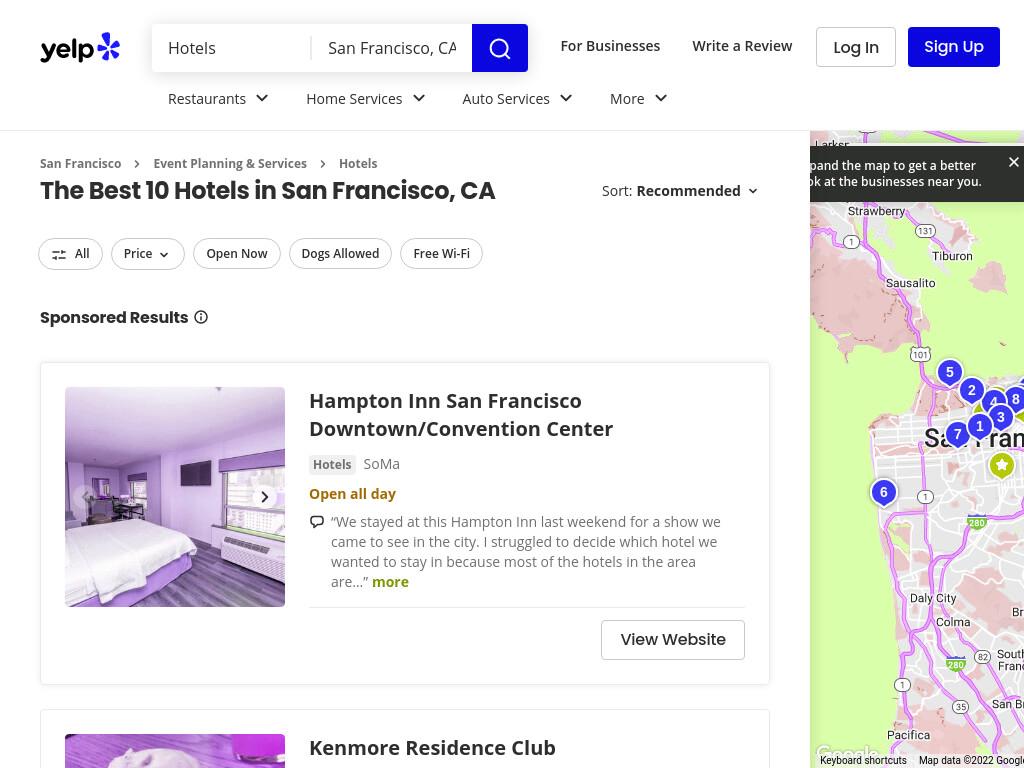The image size is (1024, 768).
Task: Click the San Francisco, CA location field
Action: pyautogui.click(x=392, y=48)
